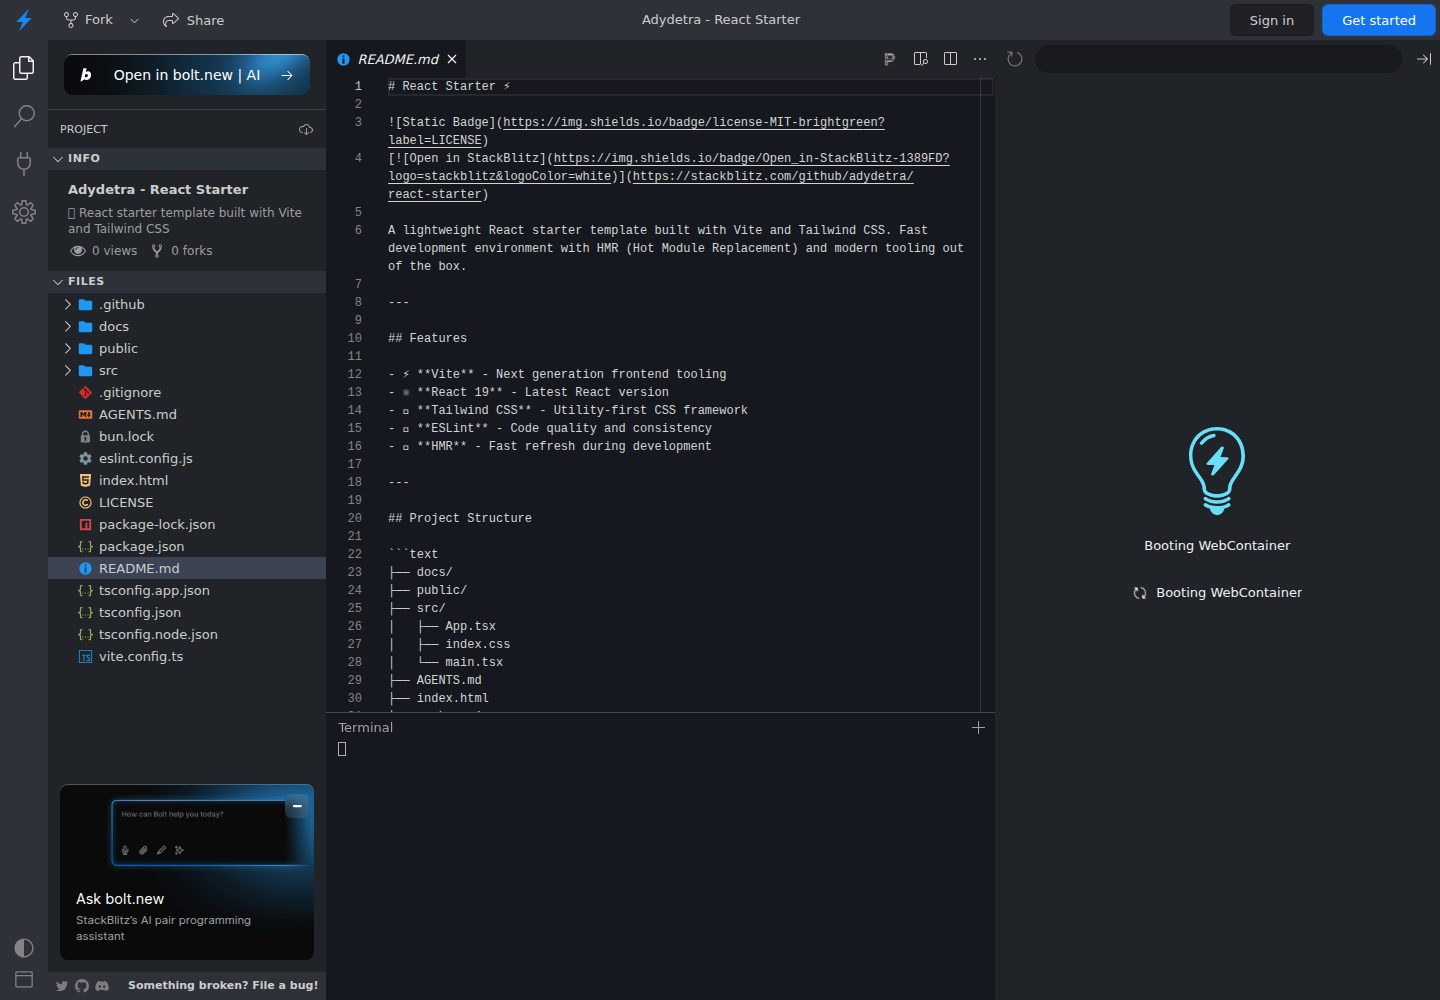Toggle the light/dark theme
Screen dimensions: 1440x1000
[24, 947]
